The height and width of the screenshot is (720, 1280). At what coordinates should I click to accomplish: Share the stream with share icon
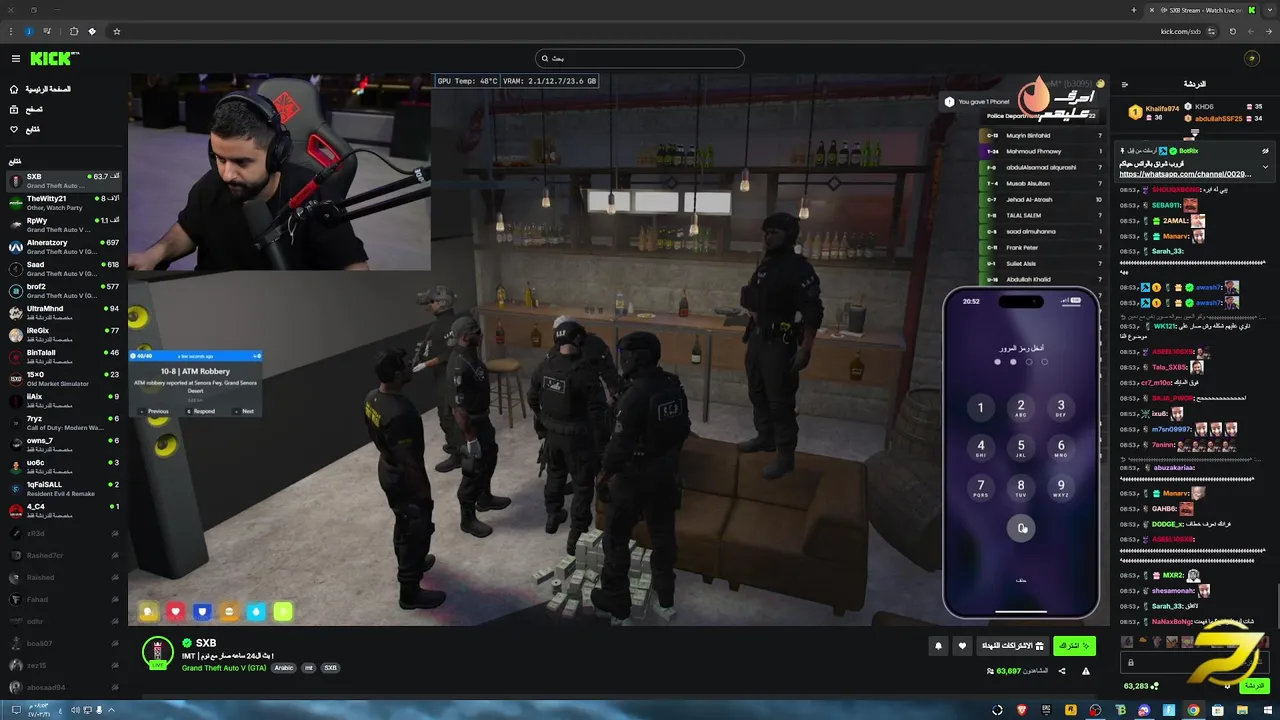pyautogui.click(x=1062, y=671)
